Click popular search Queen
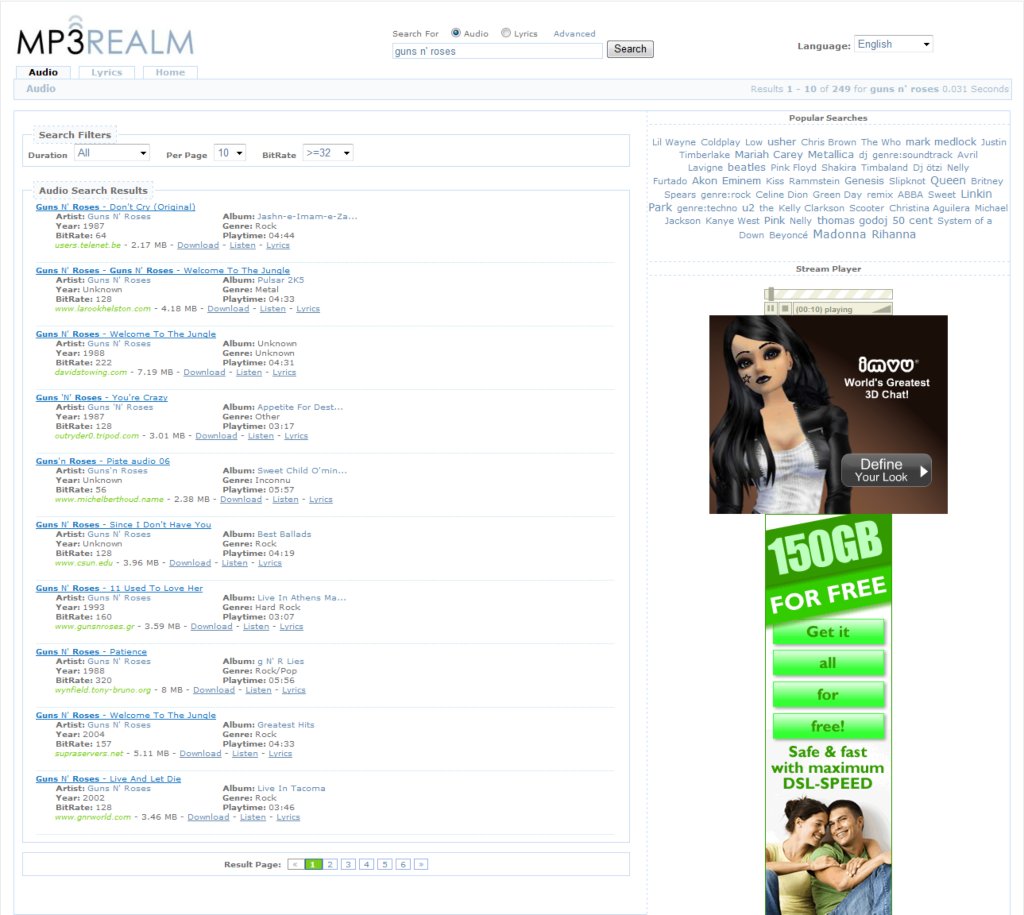The width and height of the screenshot is (1024, 915). click(x=948, y=181)
